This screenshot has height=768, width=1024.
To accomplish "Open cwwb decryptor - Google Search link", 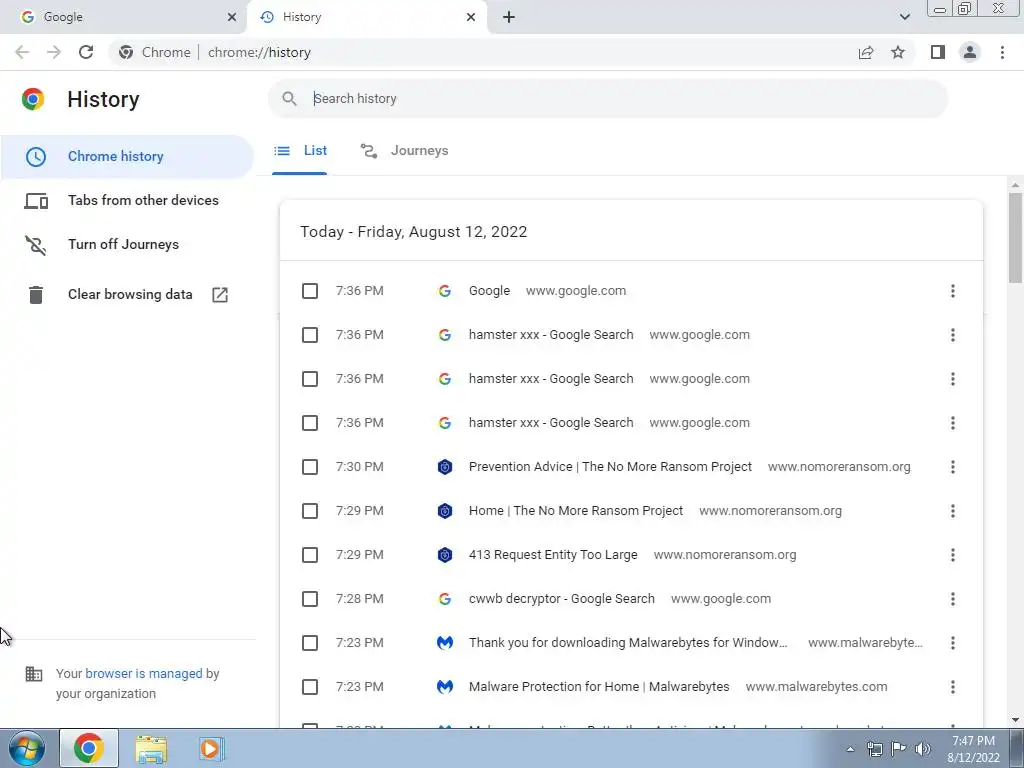I will 562,599.
